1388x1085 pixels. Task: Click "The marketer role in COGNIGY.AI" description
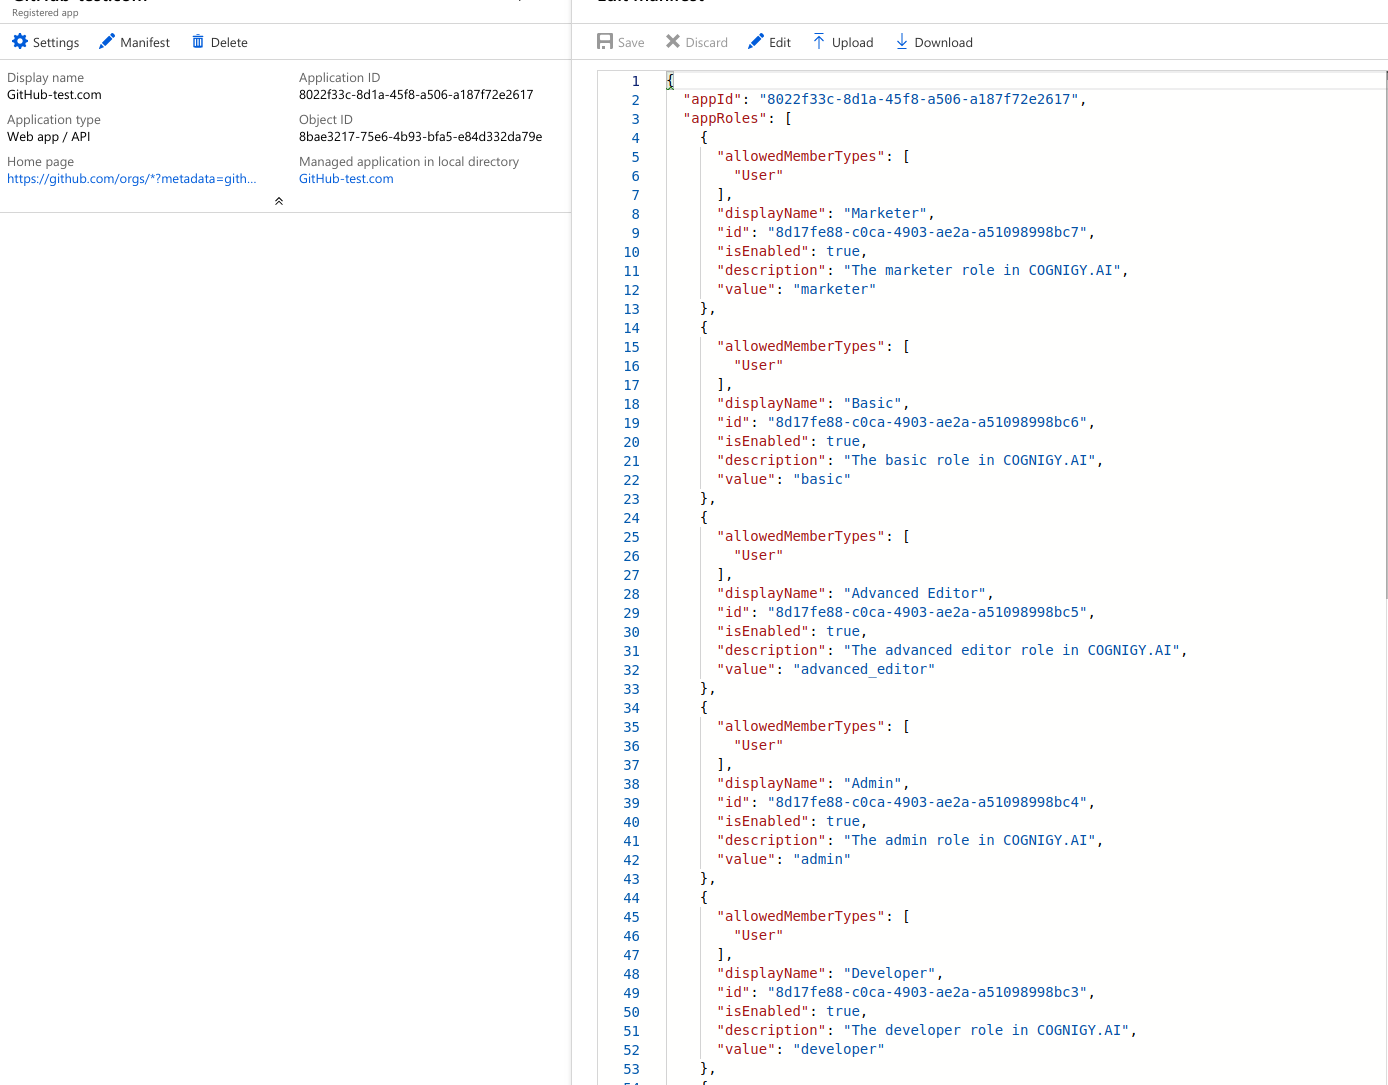tap(982, 270)
